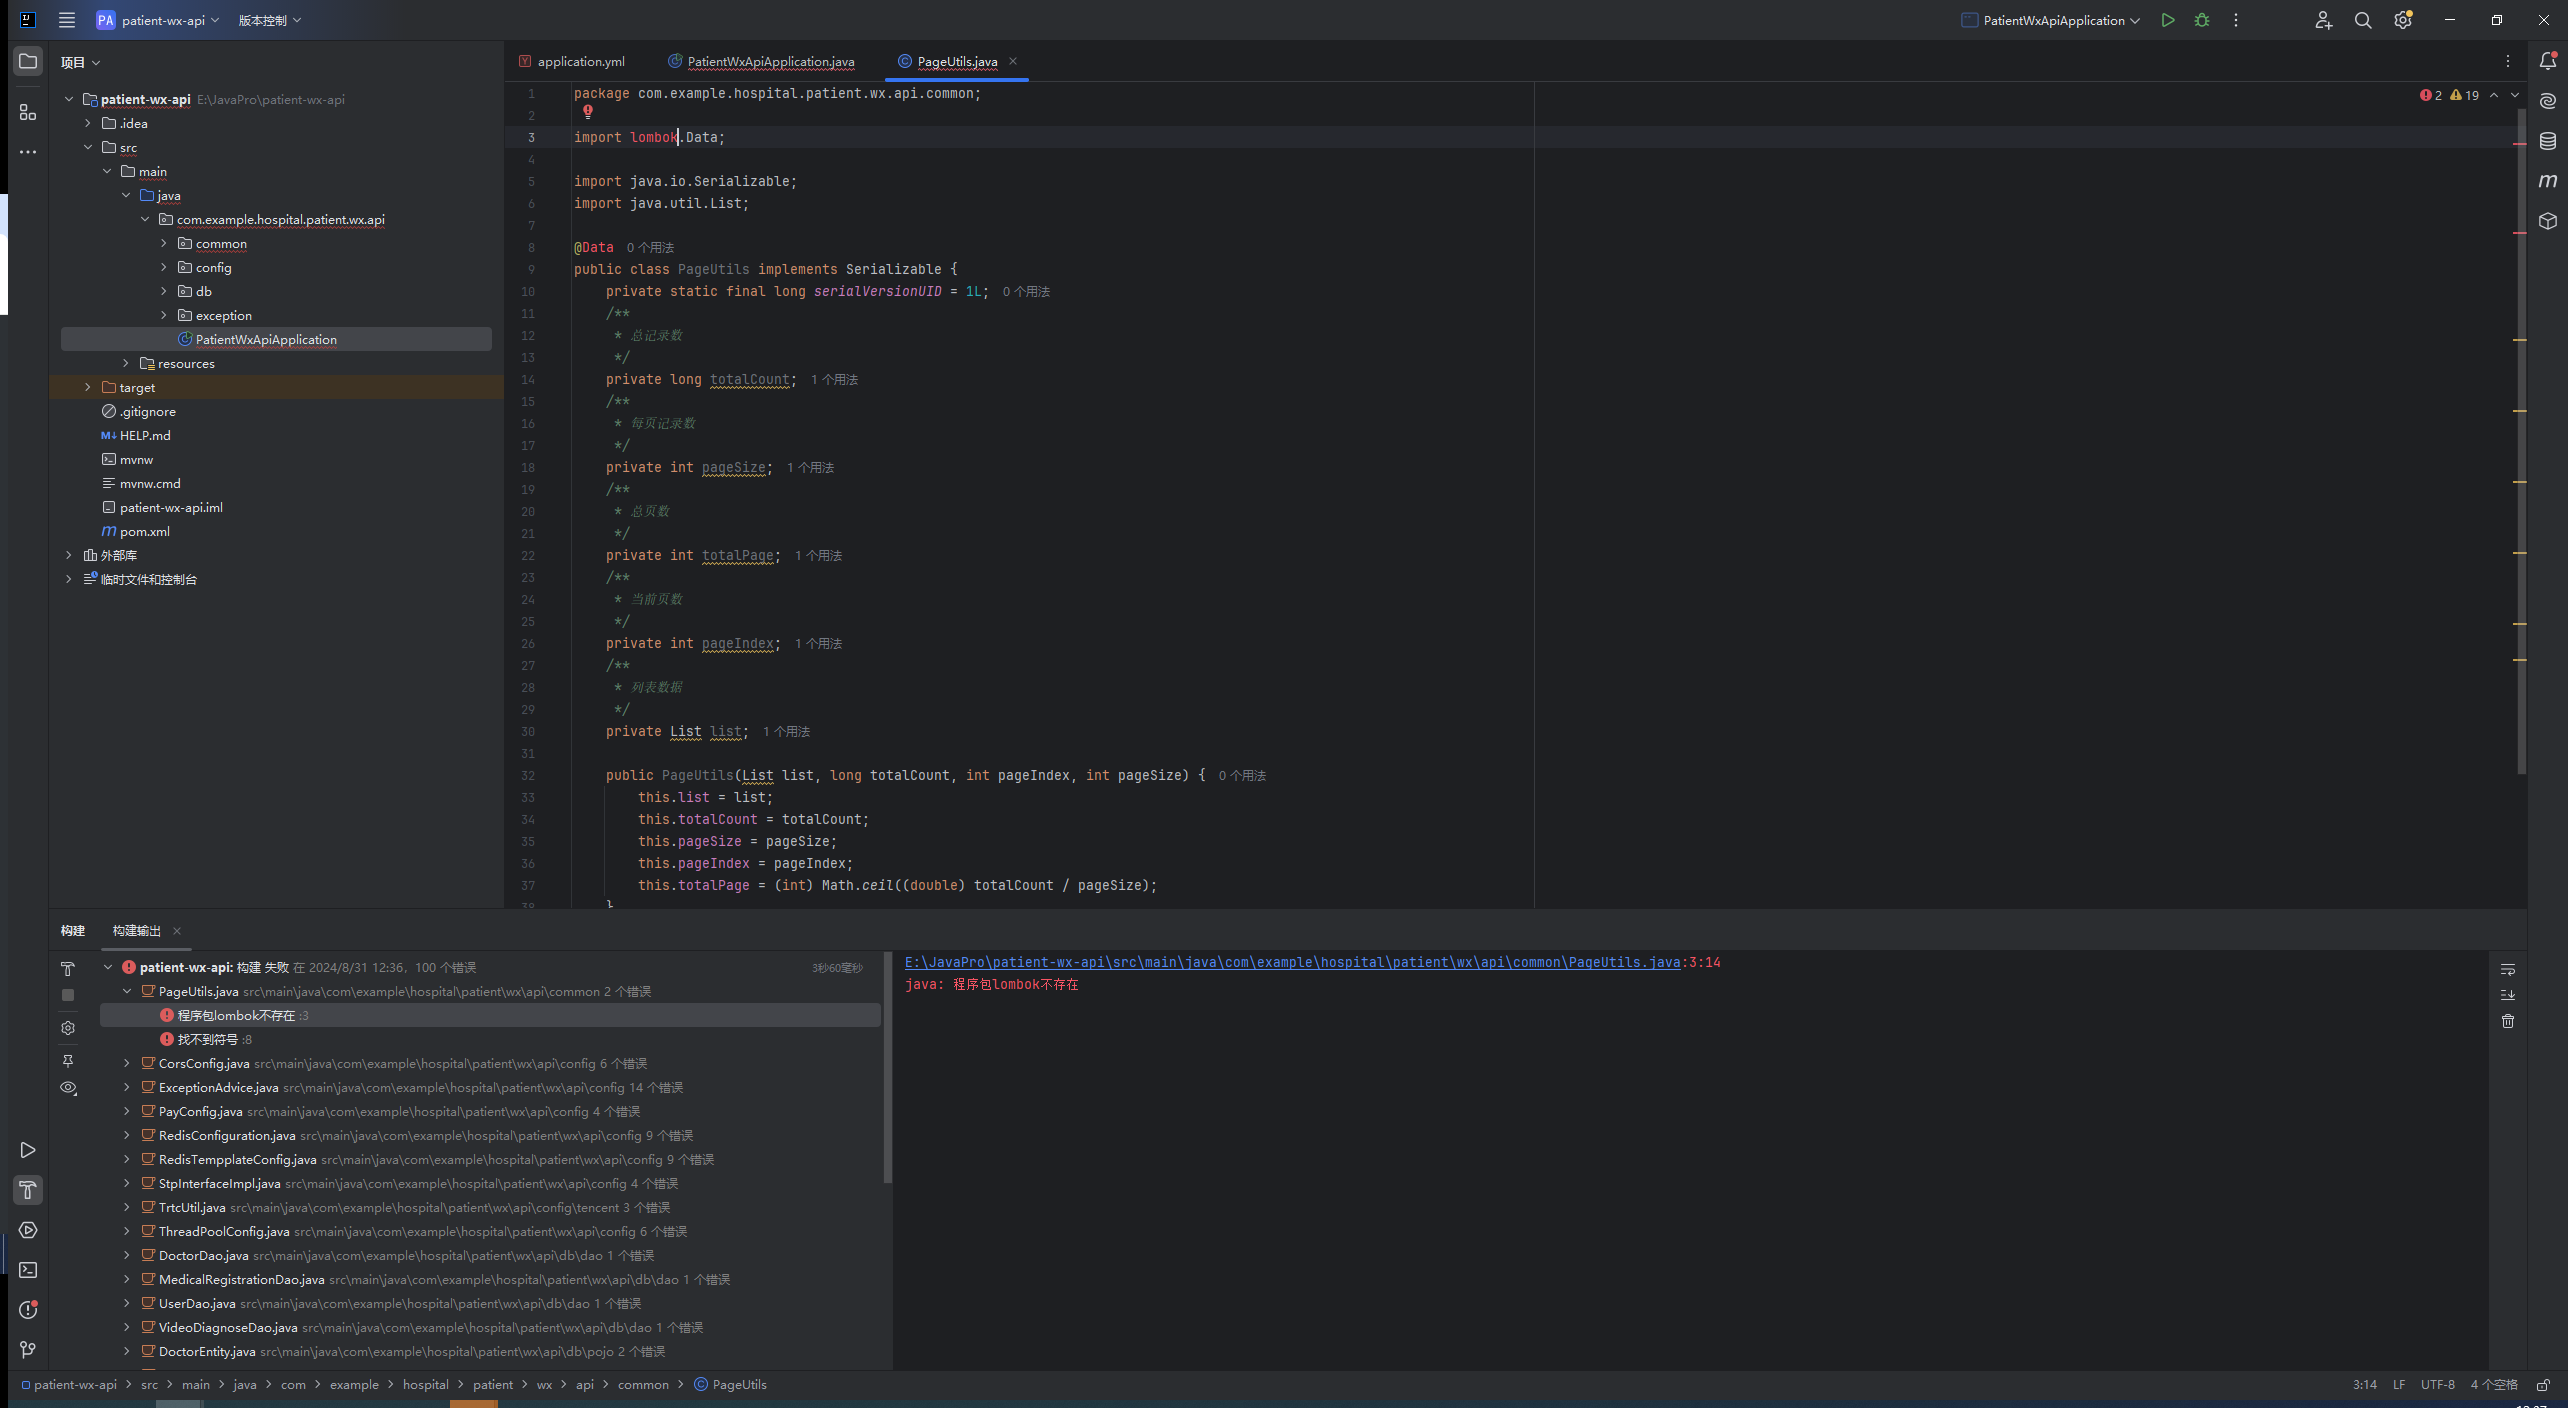This screenshot has width=2568, height=1408.
Task: Open PageUtils.java path link in output
Action: click(1293, 963)
